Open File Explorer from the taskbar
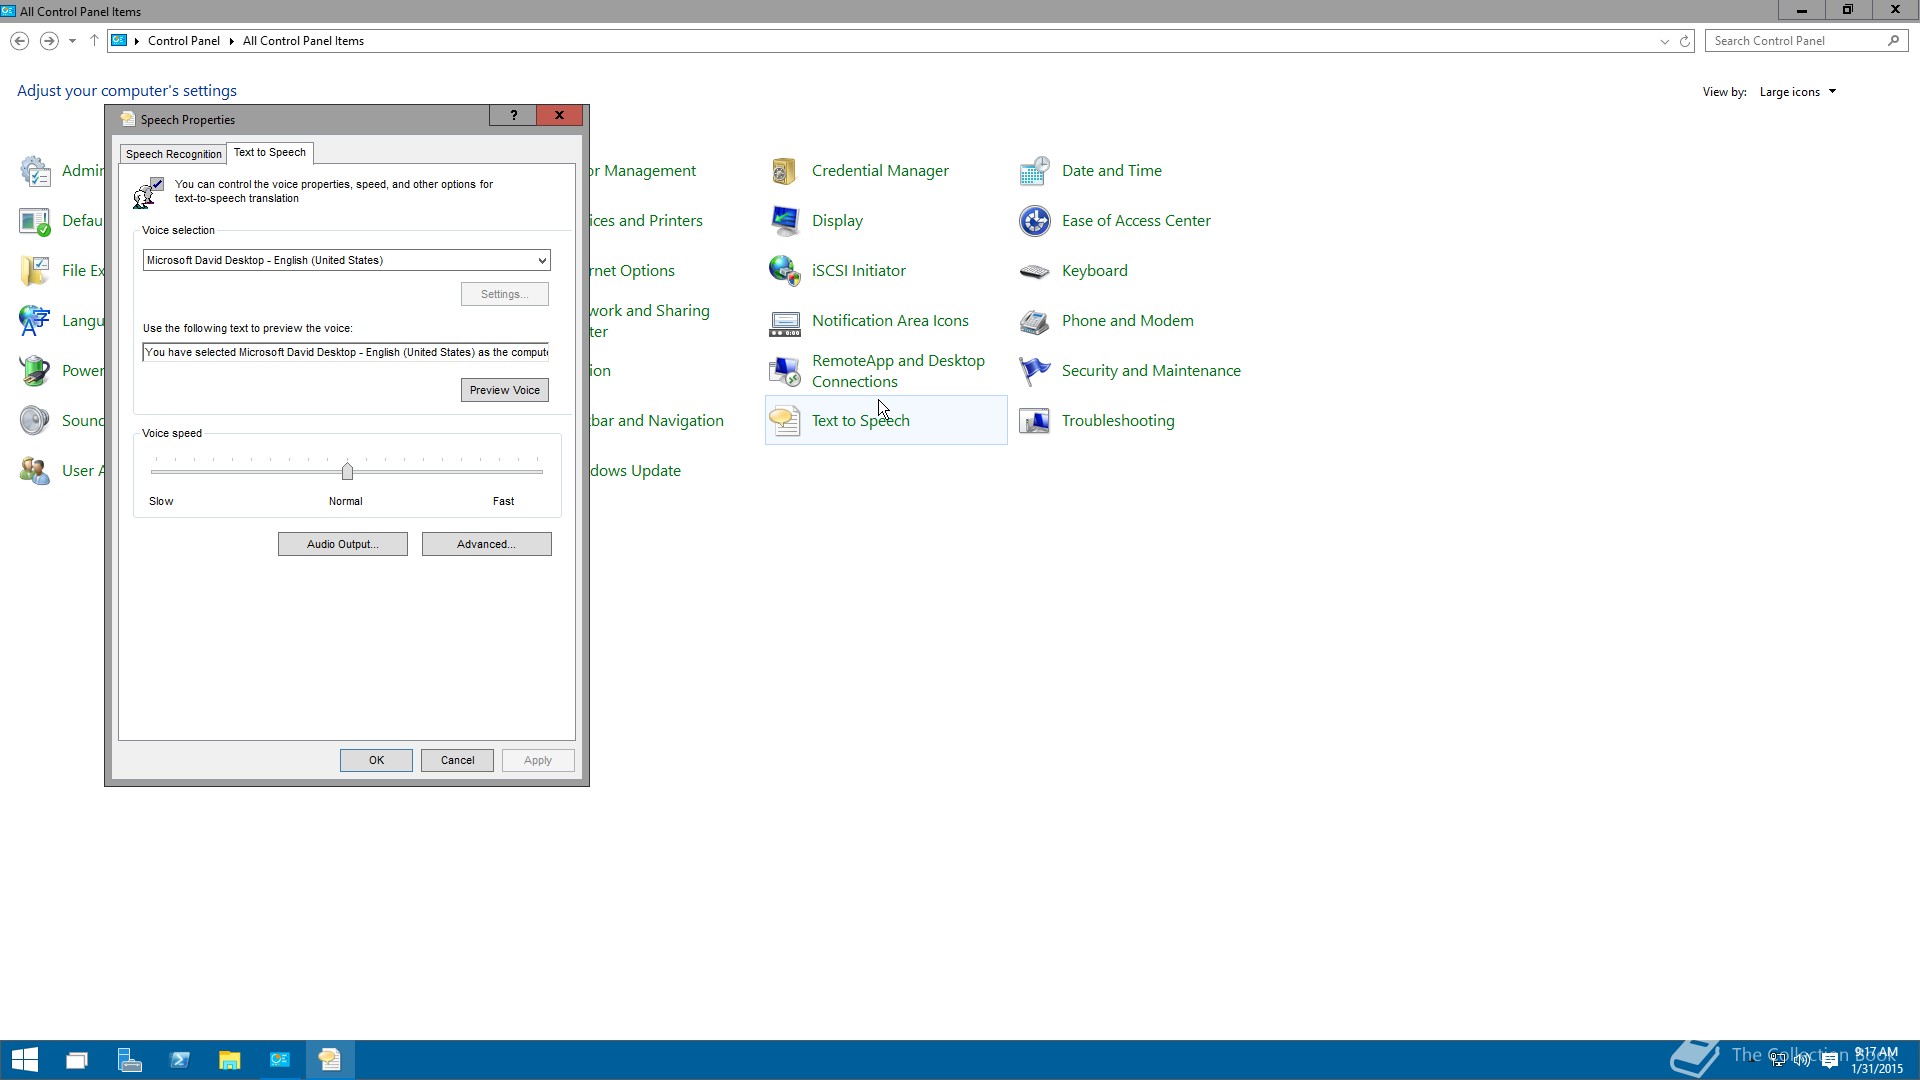This screenshot has width=1920, height=1080. [230, 1060]
